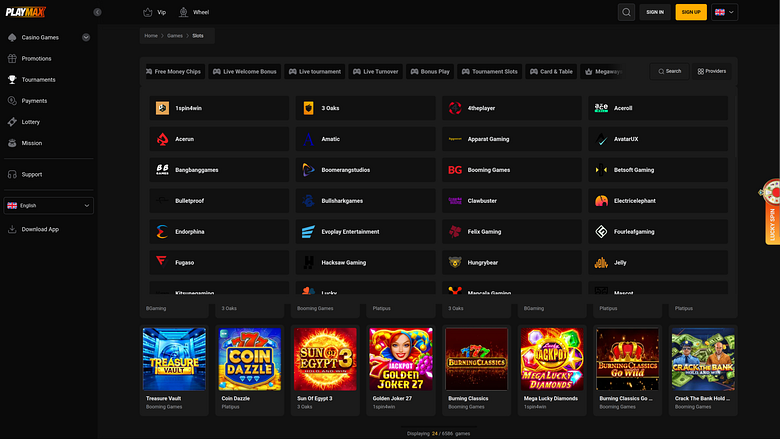Choose the AvatarUX provider

658,139
